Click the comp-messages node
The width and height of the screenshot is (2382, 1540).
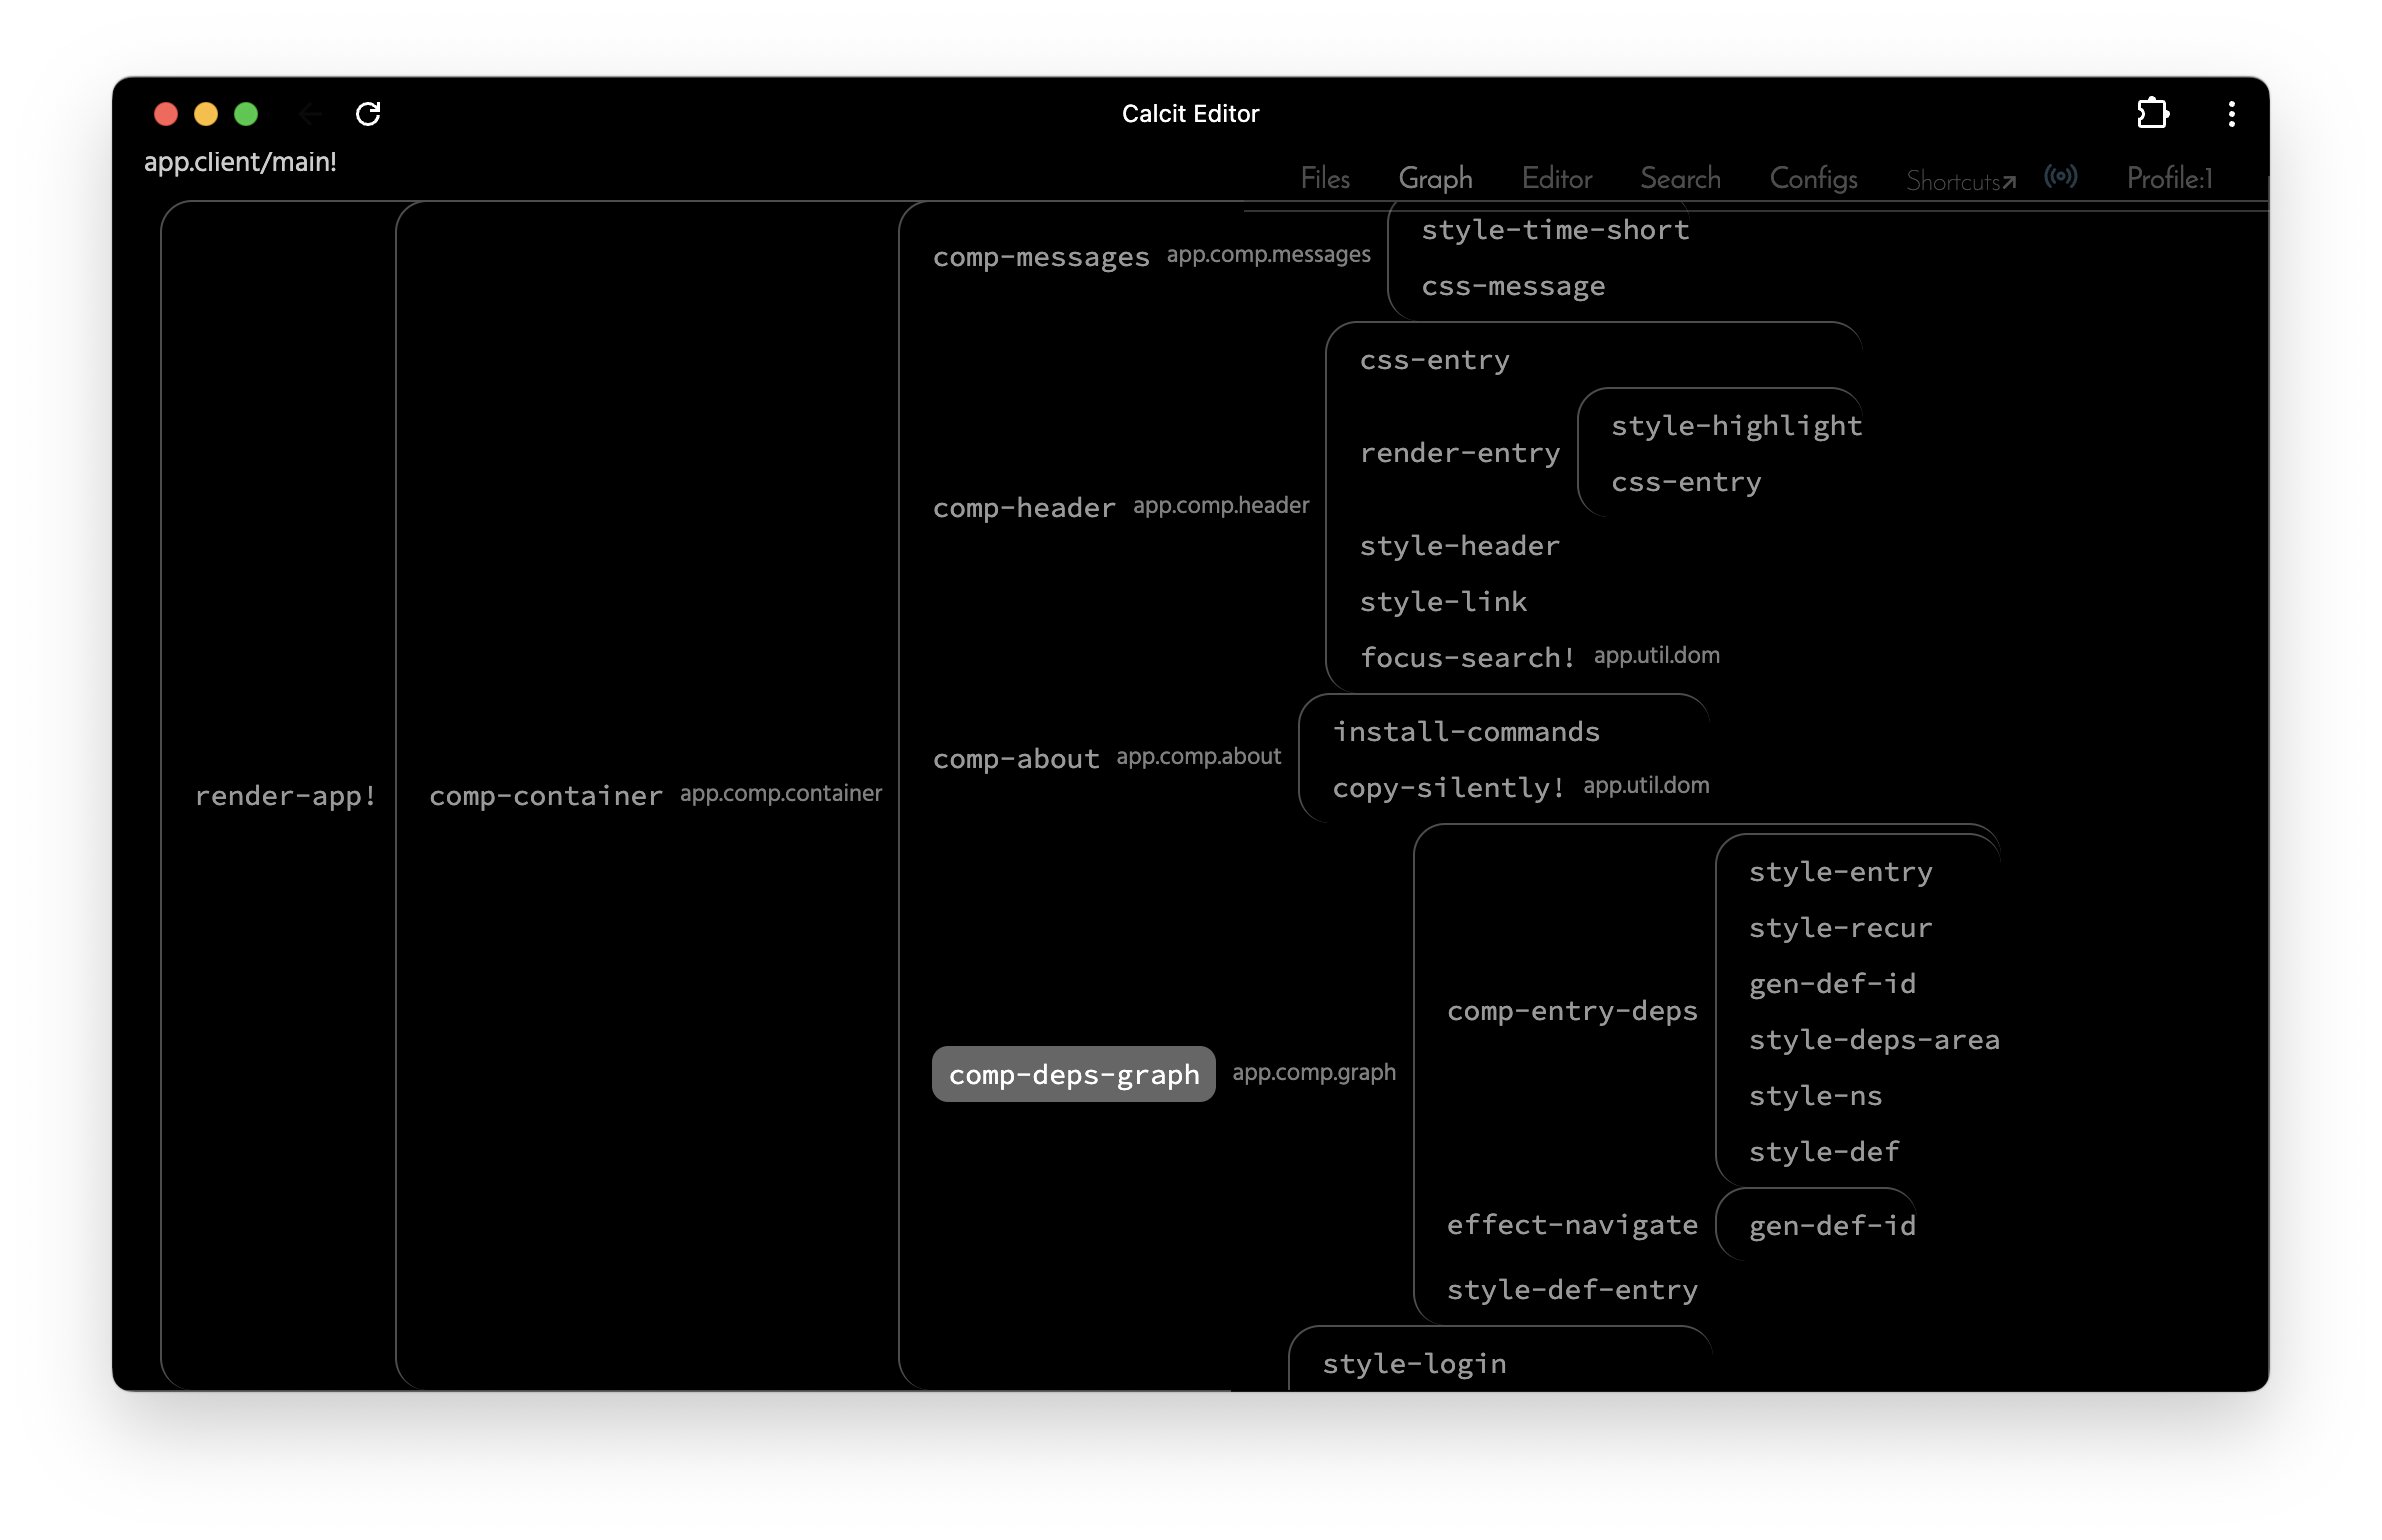(x=1040, y=257)
